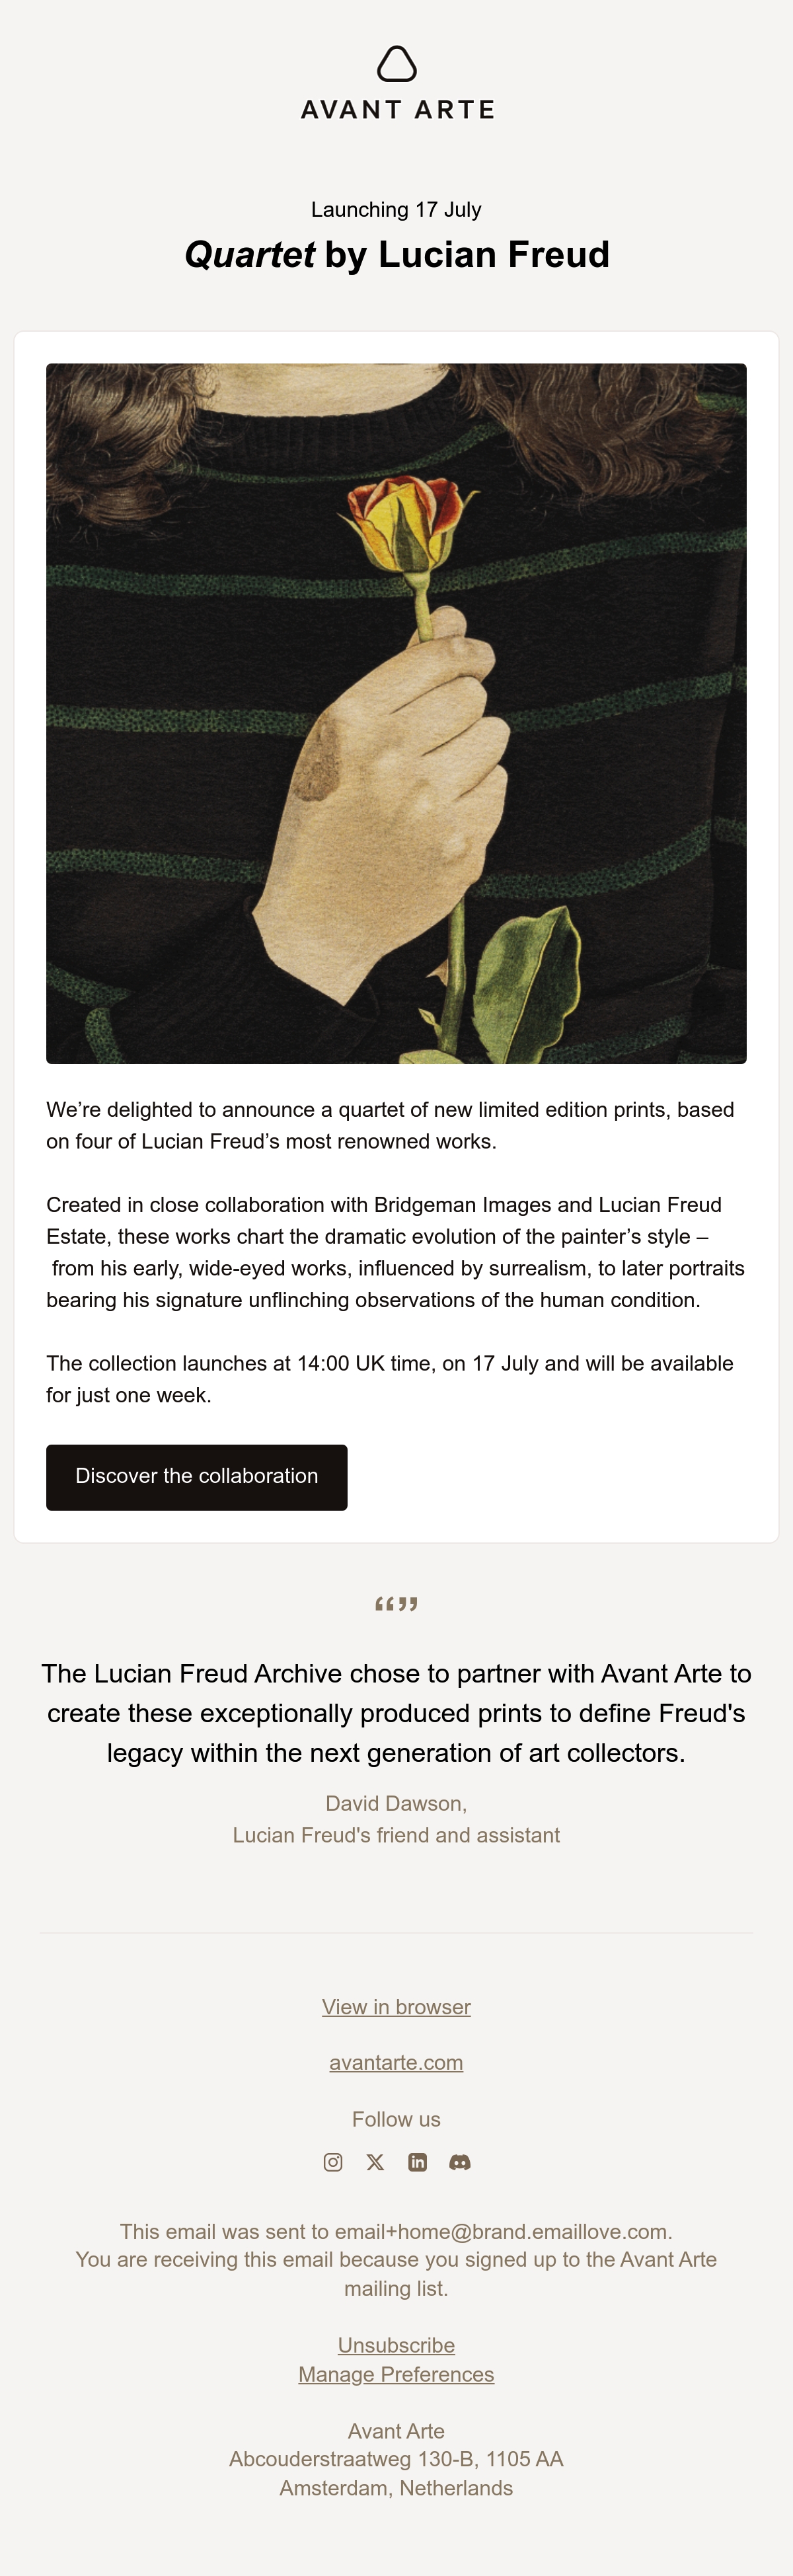Click the Lucian Freud Archive quote text

click(x=396, y=1713)
